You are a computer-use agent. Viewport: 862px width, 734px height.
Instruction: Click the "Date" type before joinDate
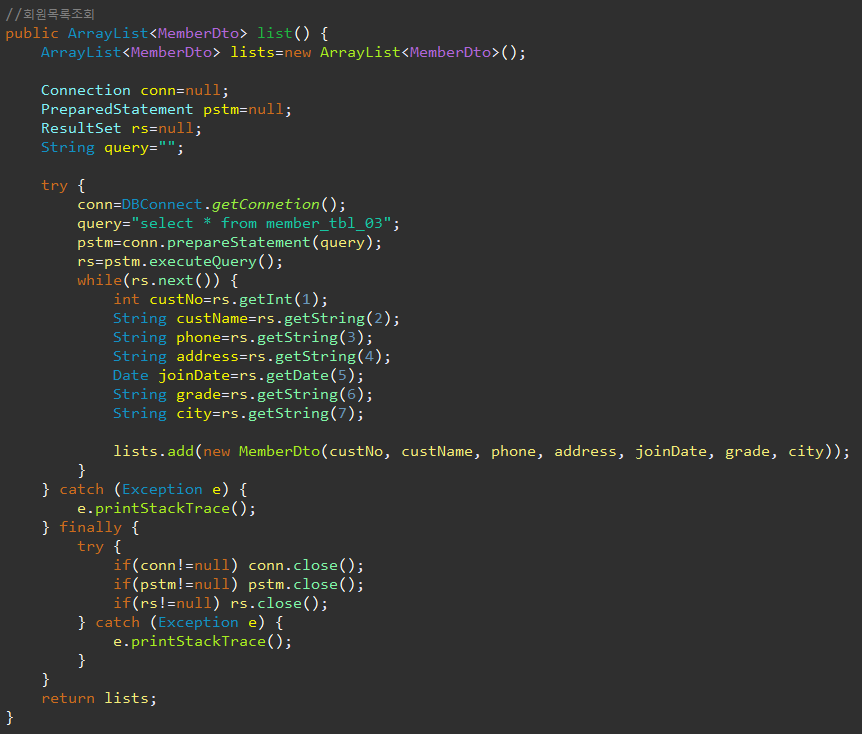pyautogui.click(x=131, y=376)
